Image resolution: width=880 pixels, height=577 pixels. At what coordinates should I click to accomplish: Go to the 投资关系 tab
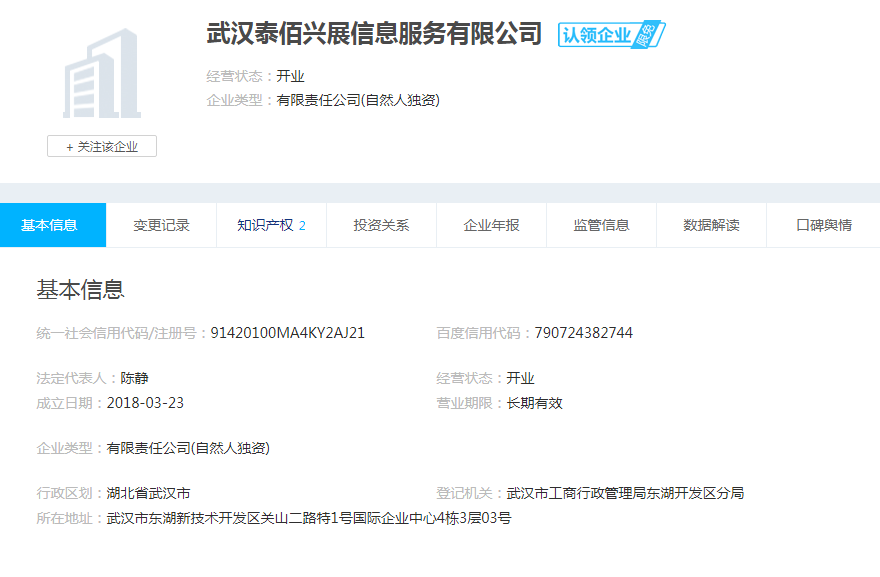coord(381,225)
